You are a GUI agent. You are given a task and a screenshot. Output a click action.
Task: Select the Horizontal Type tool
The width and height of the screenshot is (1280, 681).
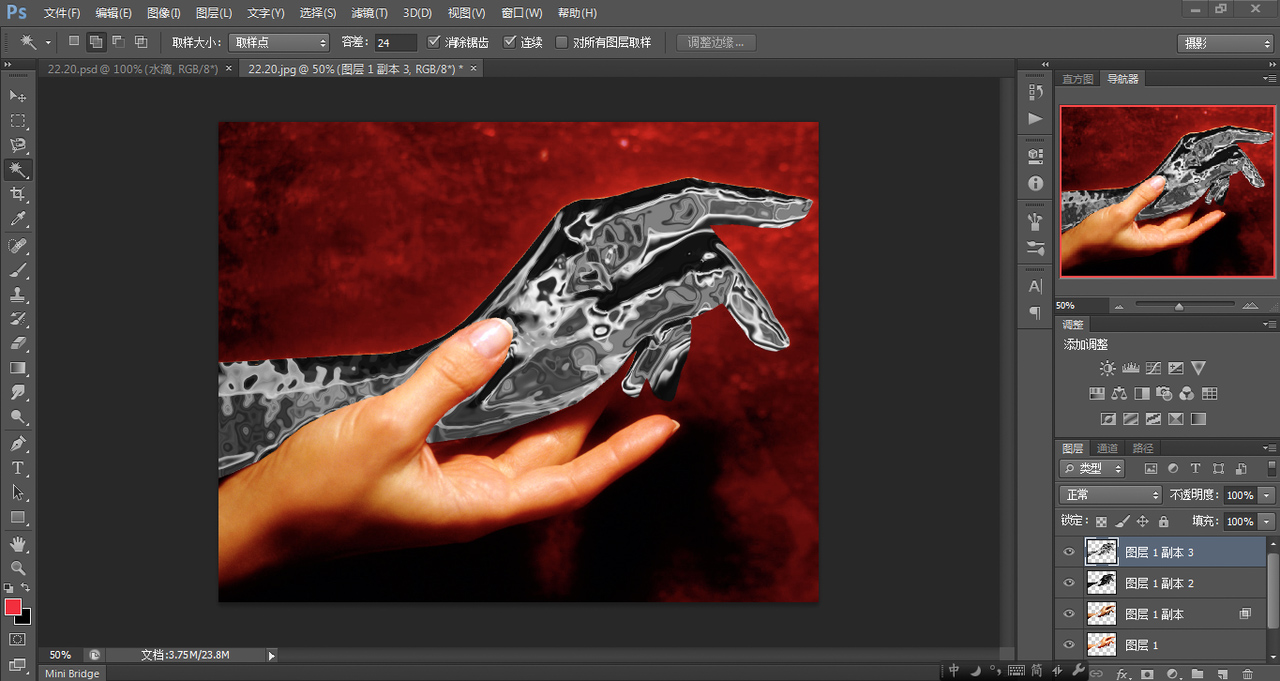point(18,468)
